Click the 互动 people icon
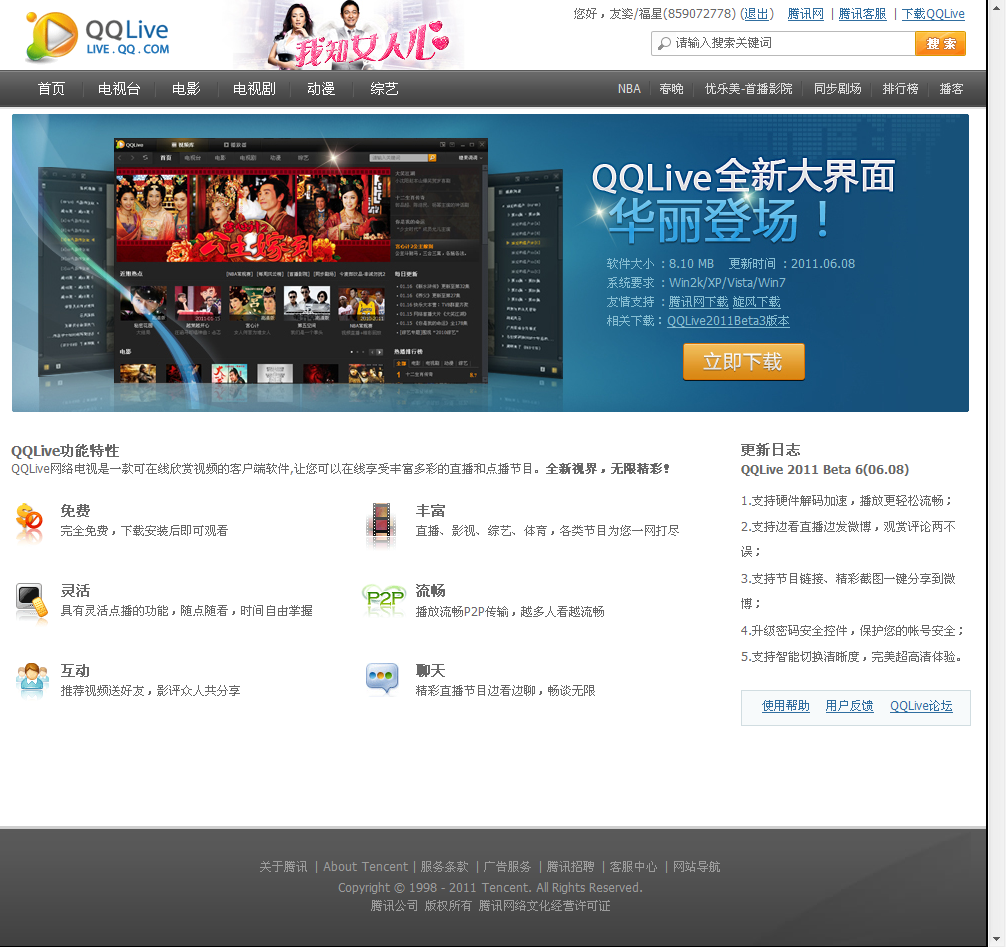1007x947 pixels. (x=32, y=681)
